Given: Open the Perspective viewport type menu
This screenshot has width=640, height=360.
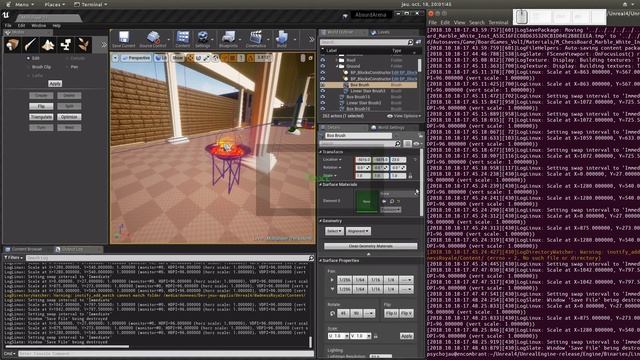Looking at the screenshot, I should [136, 58].
